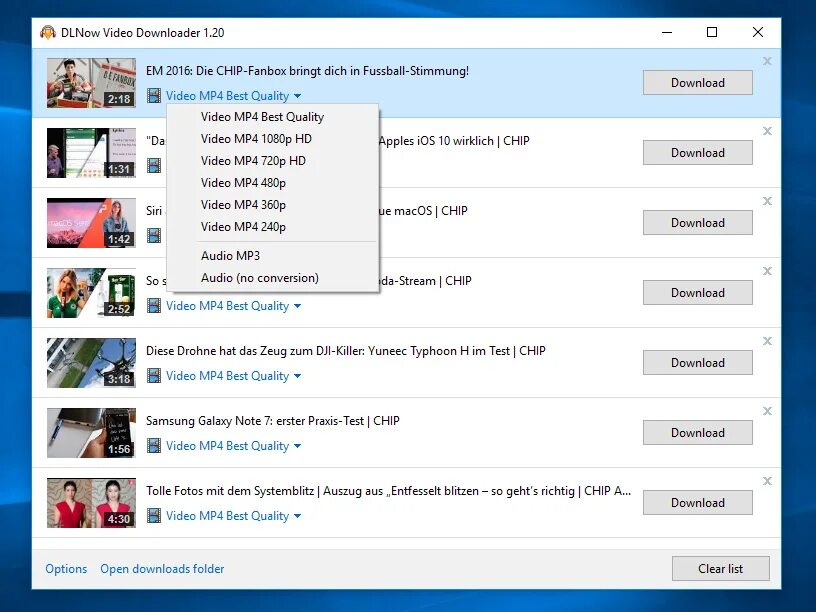Click the 3:18 drone video thumbnail
The width and height of the screenshot is (816, 612).
[x=91, y=363]
